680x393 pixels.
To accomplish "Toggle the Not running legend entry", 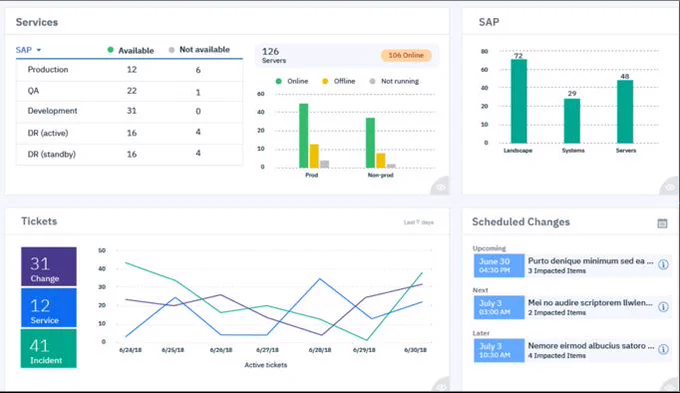I will tap(394, 81).
